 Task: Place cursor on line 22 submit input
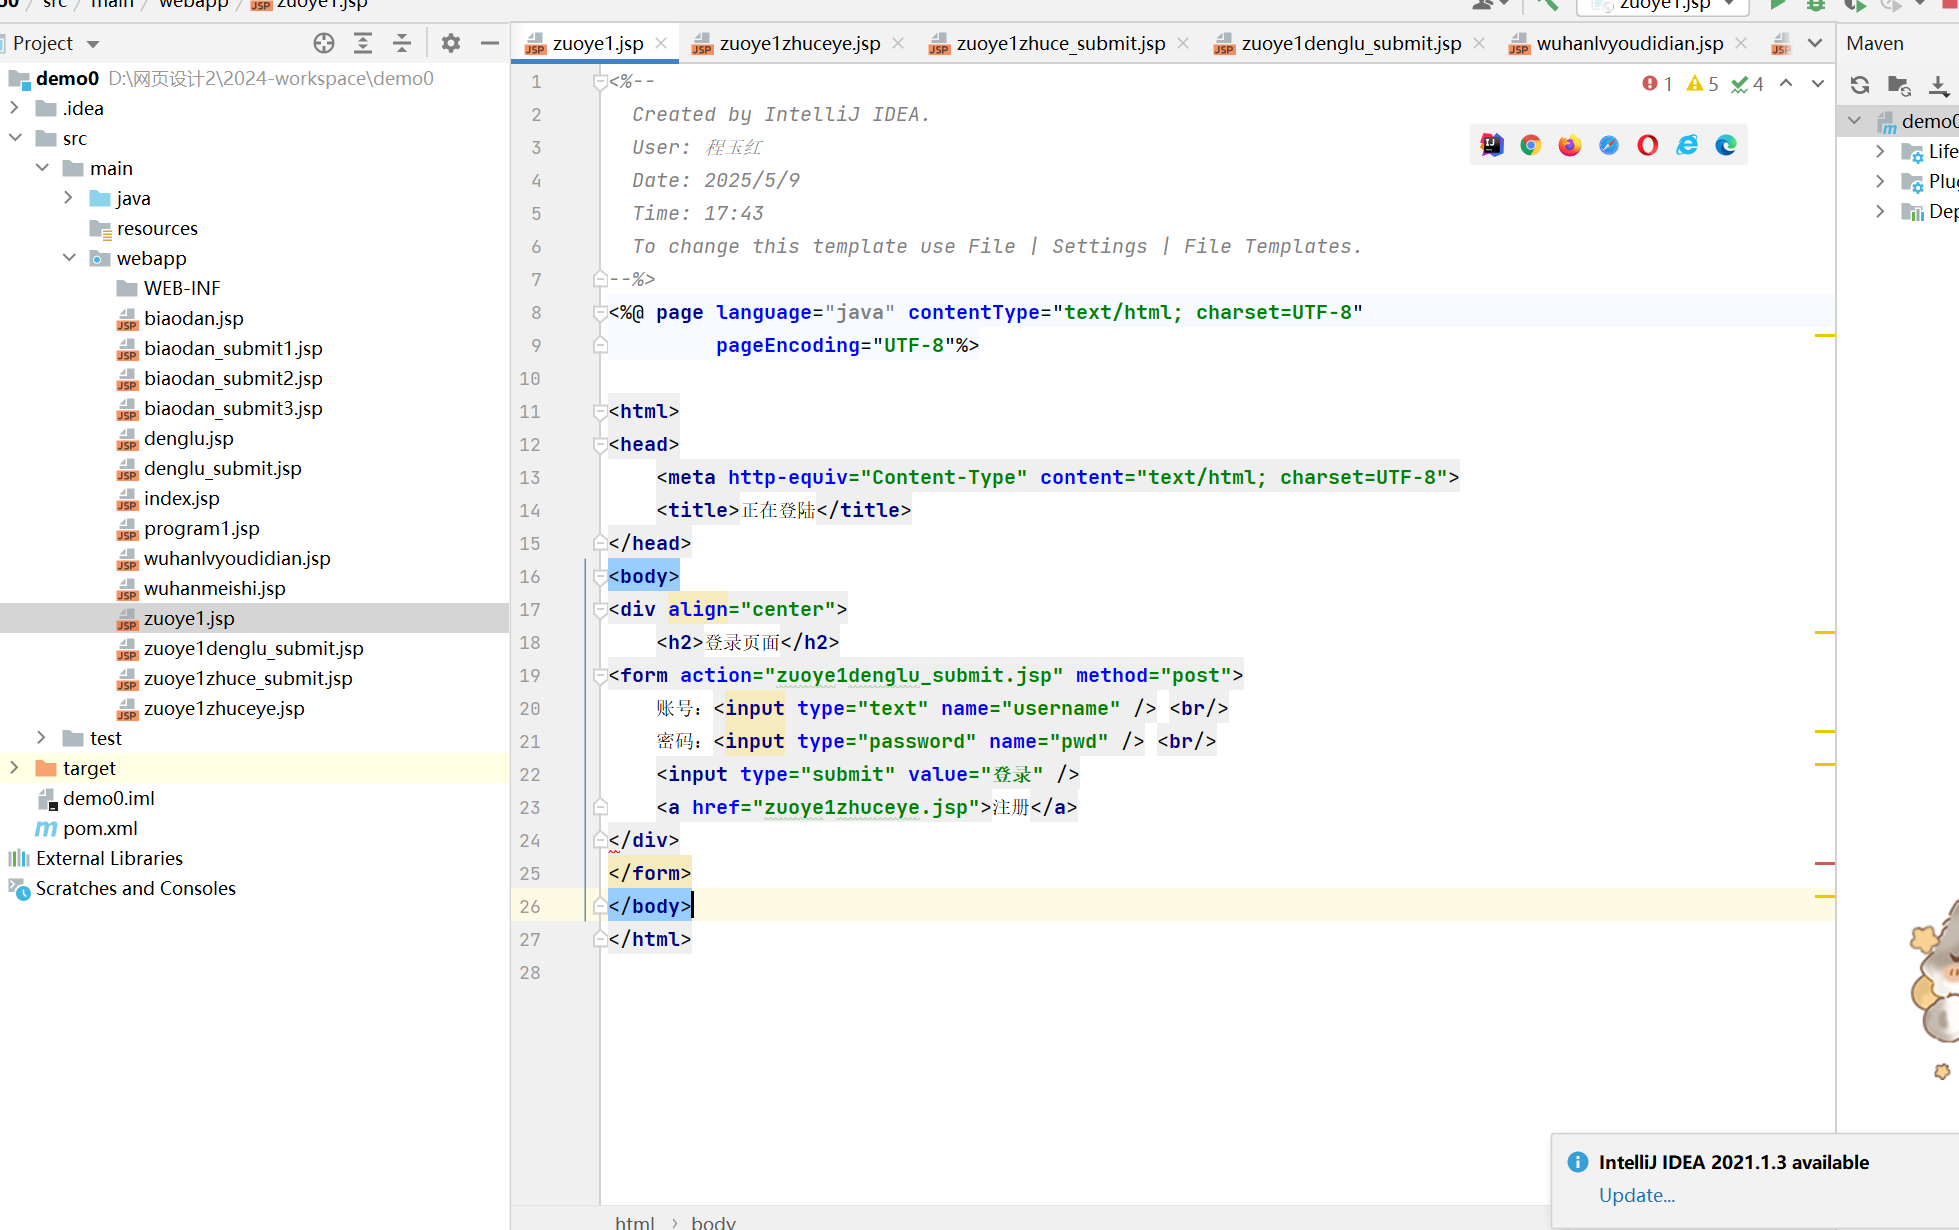867,774
